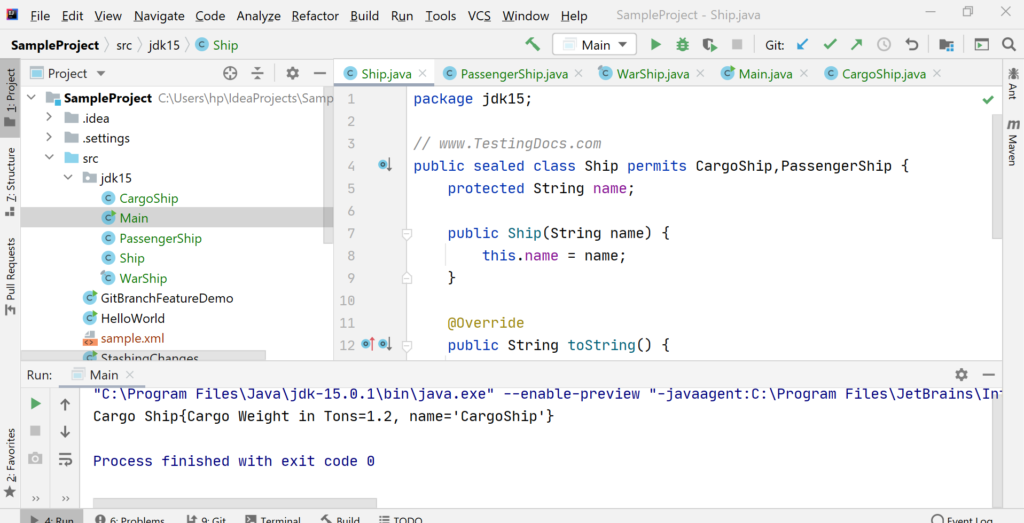Click the Rollback undo arrow icon

click(x=911, y=45)
